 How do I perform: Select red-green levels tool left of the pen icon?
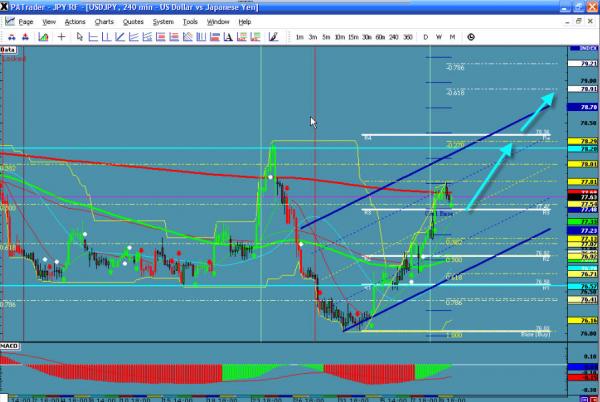255,37
